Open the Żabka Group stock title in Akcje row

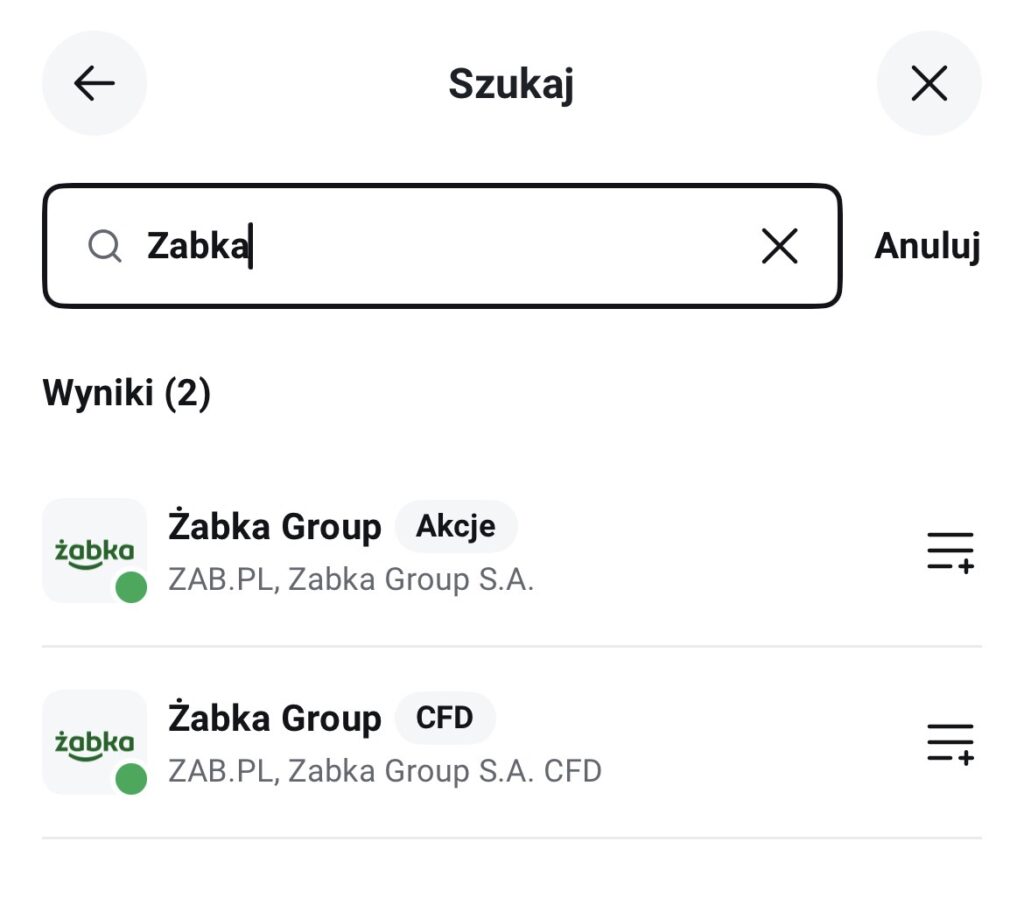pyautogui.click(x=274, y=527)
